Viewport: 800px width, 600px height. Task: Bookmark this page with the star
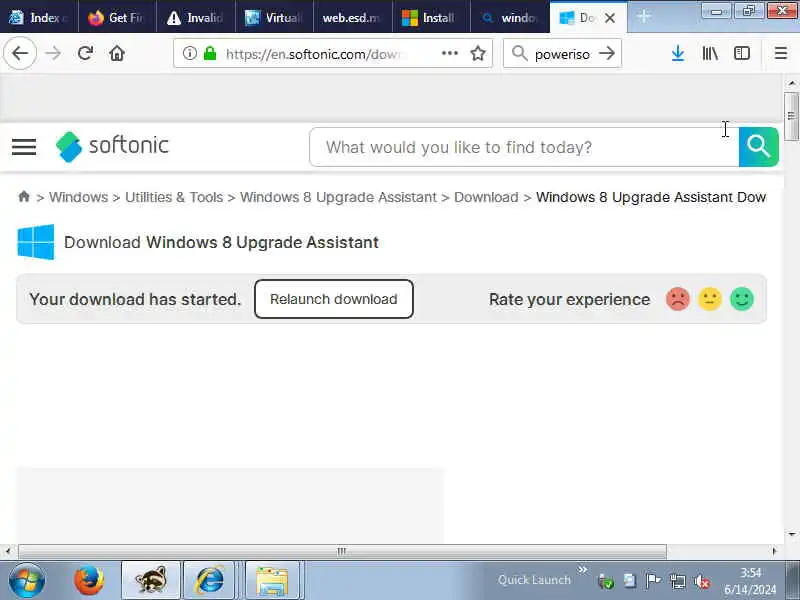[x=478, y=53]
